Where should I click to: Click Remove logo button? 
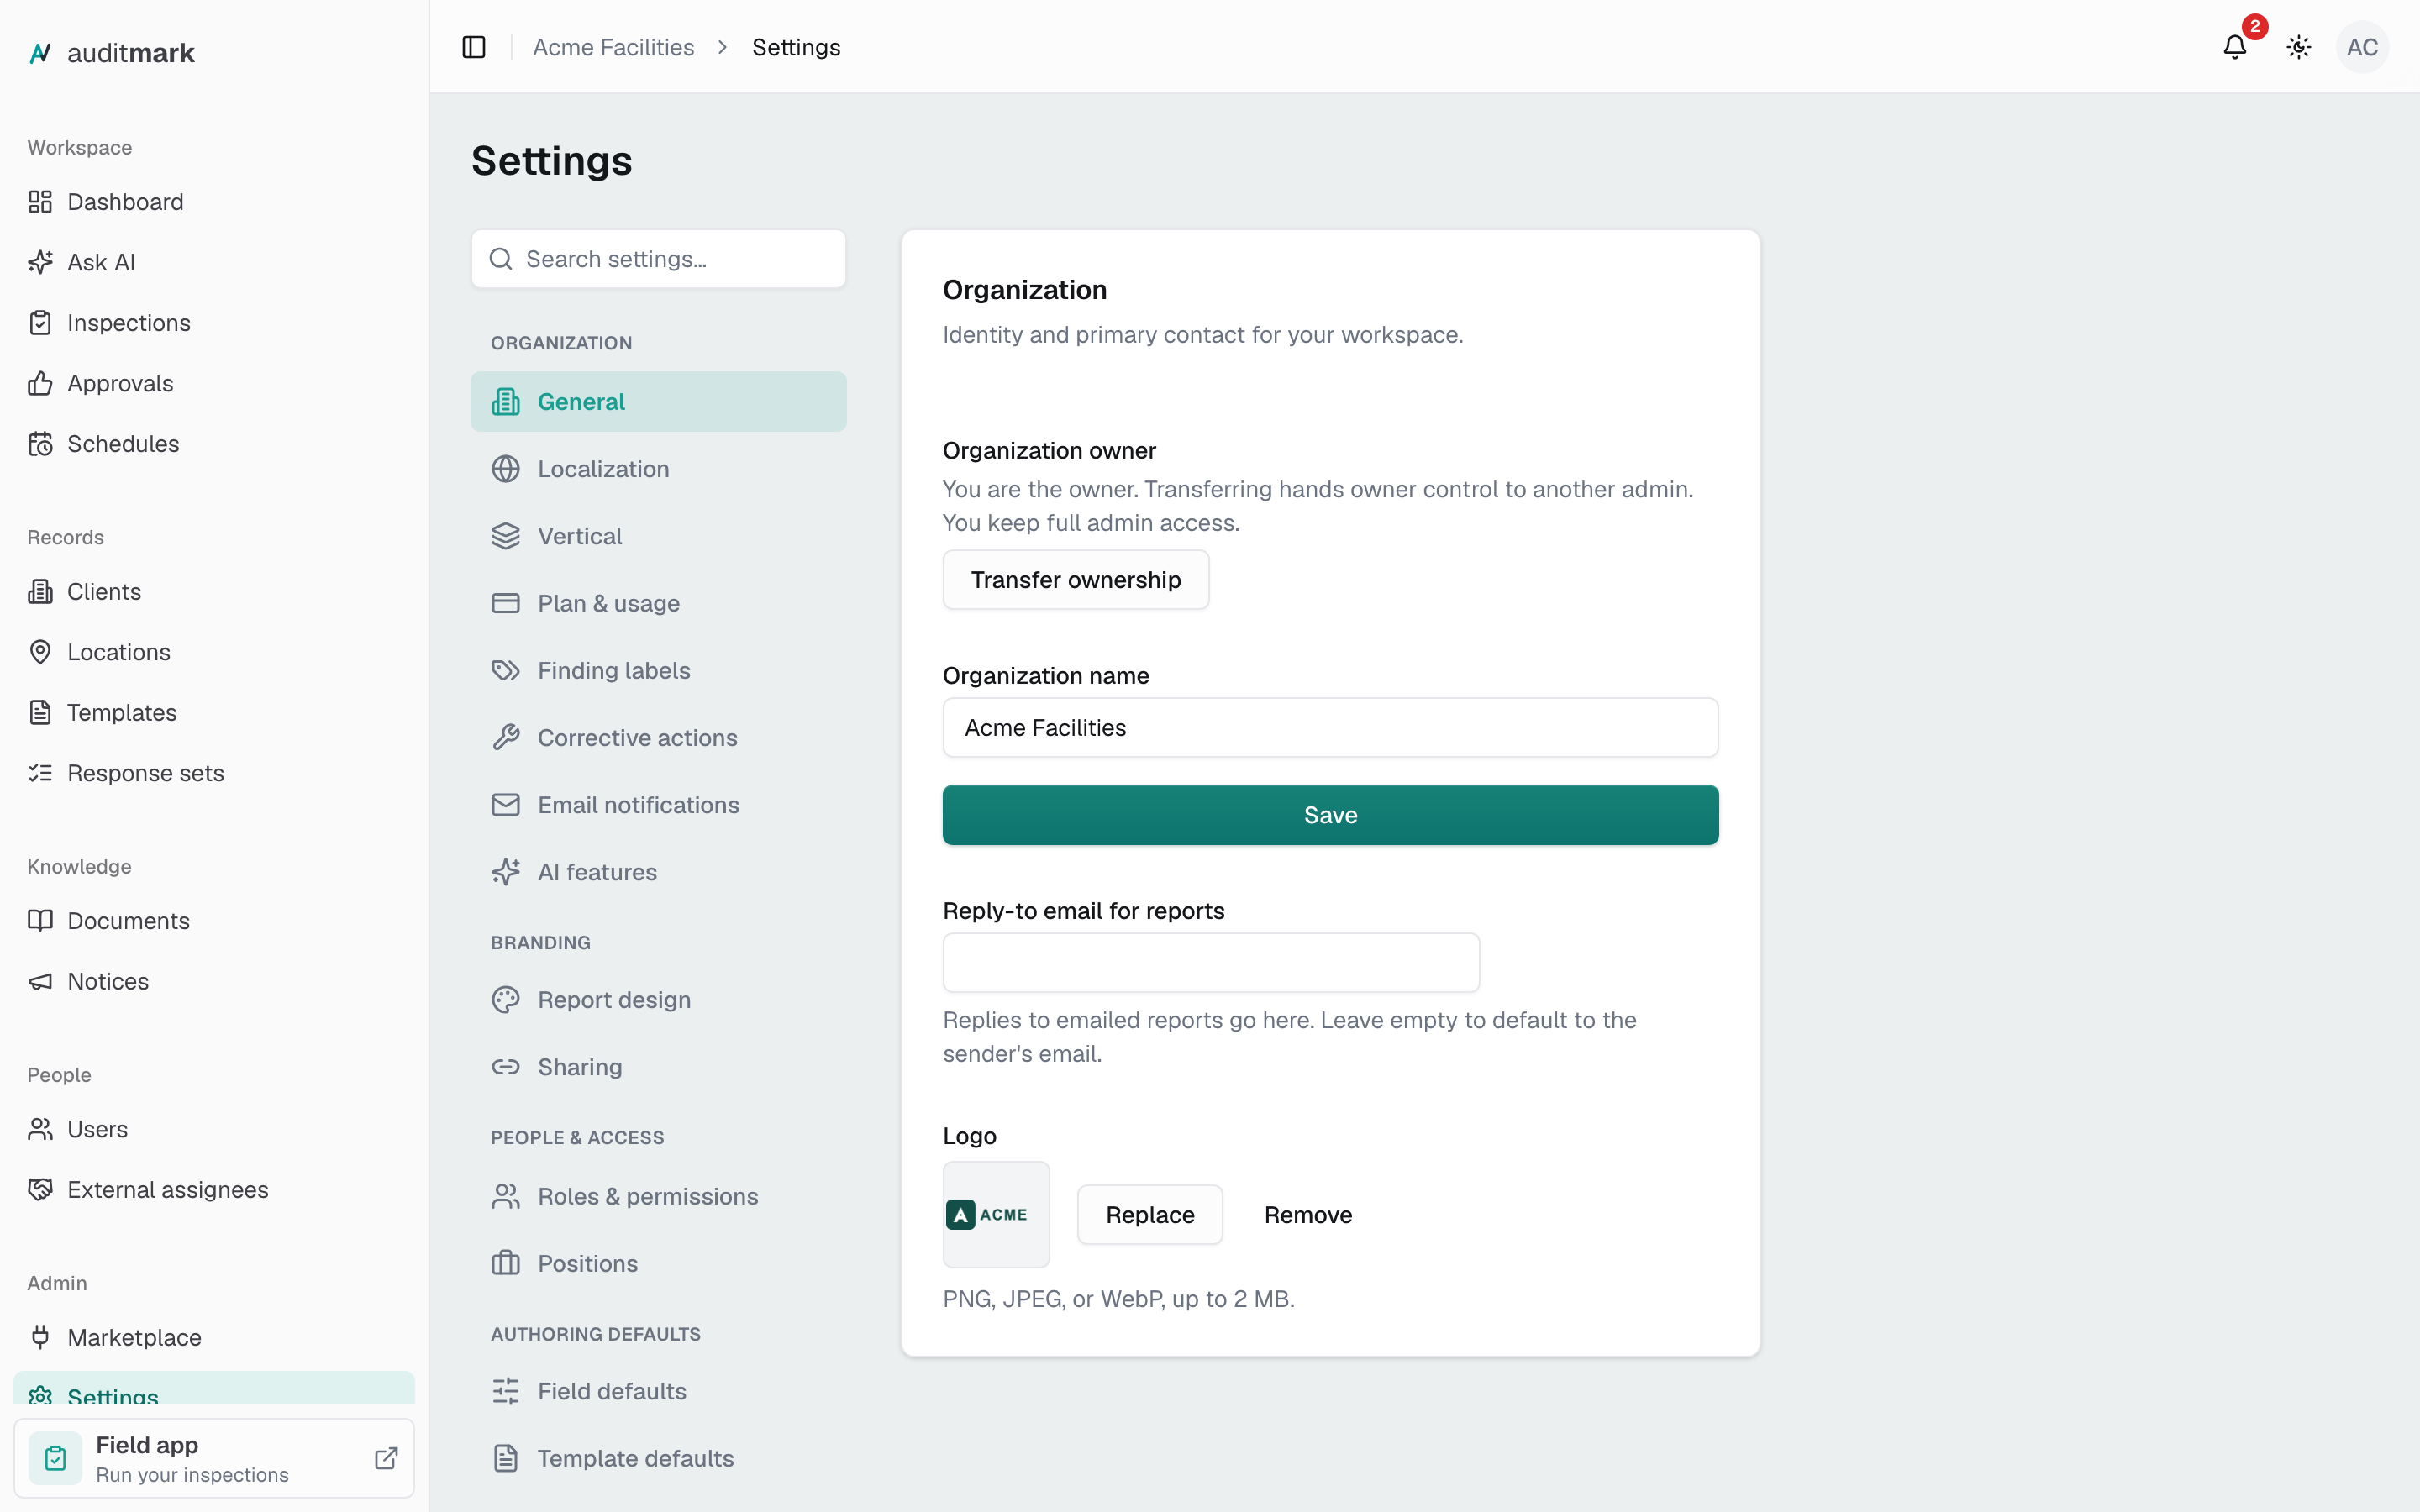click(1308, 1214)
